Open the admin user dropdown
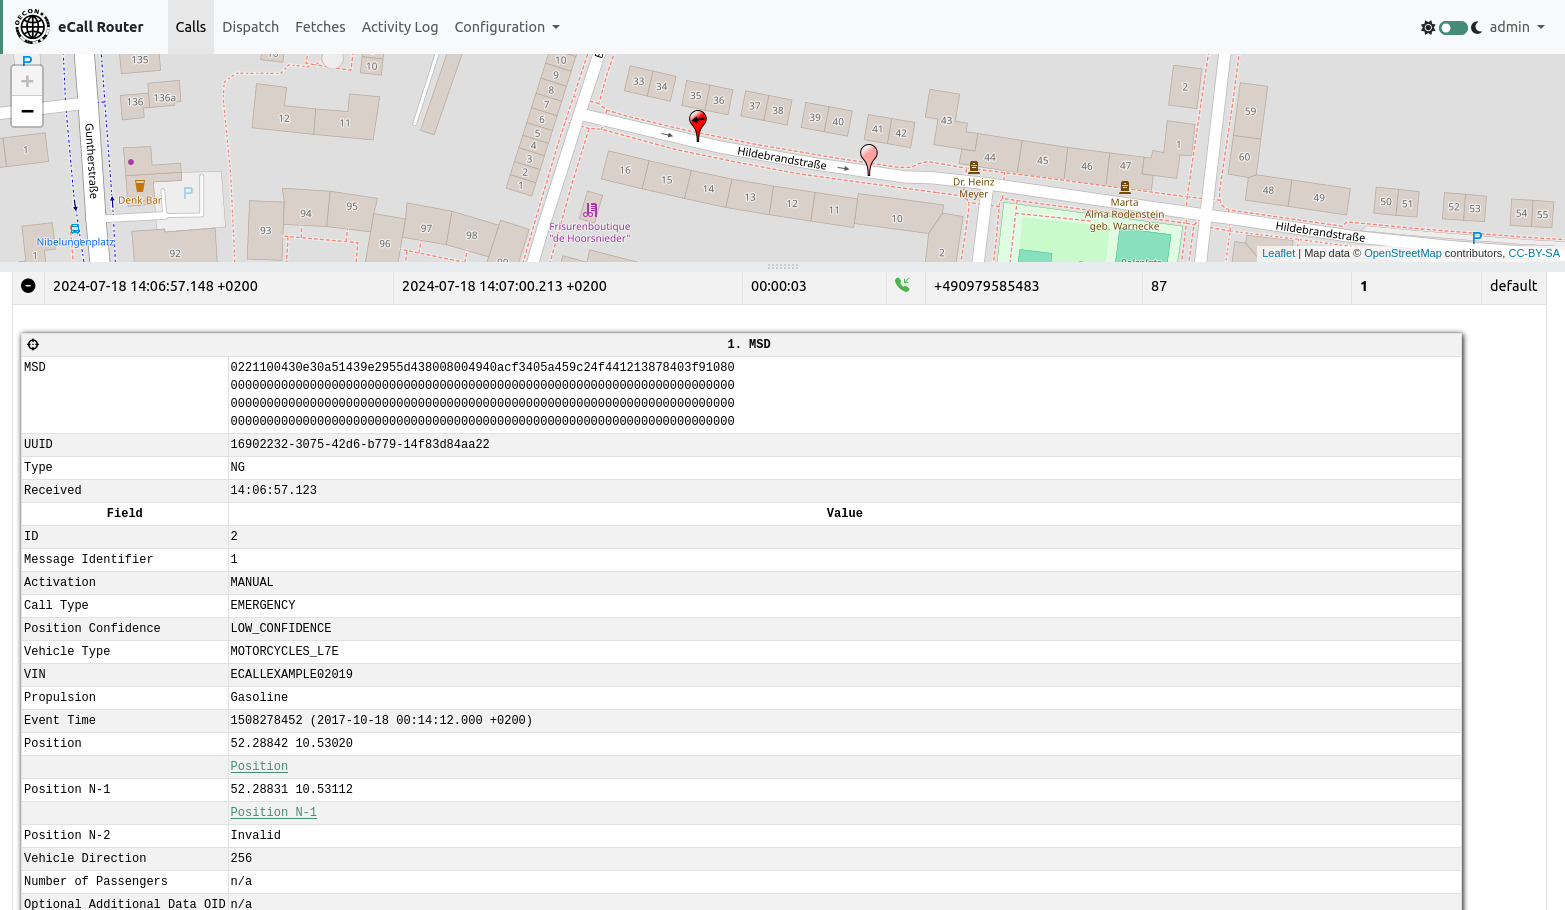Viewport: 1565px width, 910px height. pos(1516,27)
